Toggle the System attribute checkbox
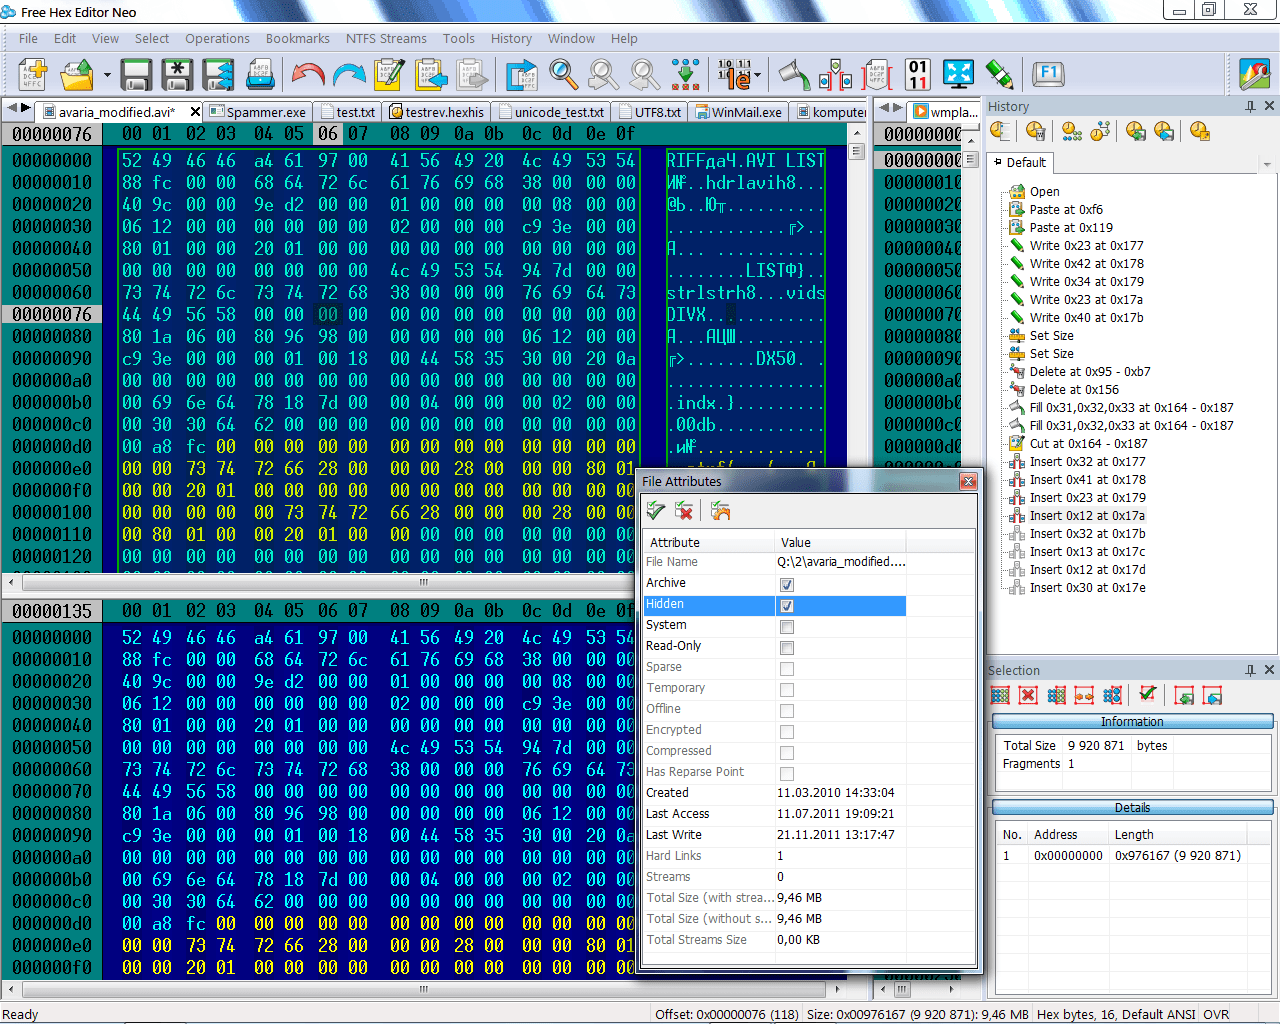 [787, 627]
